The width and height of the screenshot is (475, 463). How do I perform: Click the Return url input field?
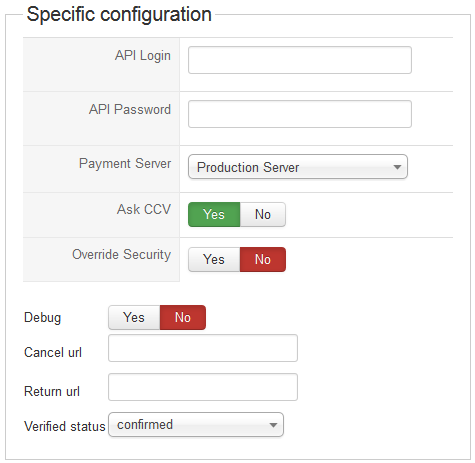tap(203, 387)
